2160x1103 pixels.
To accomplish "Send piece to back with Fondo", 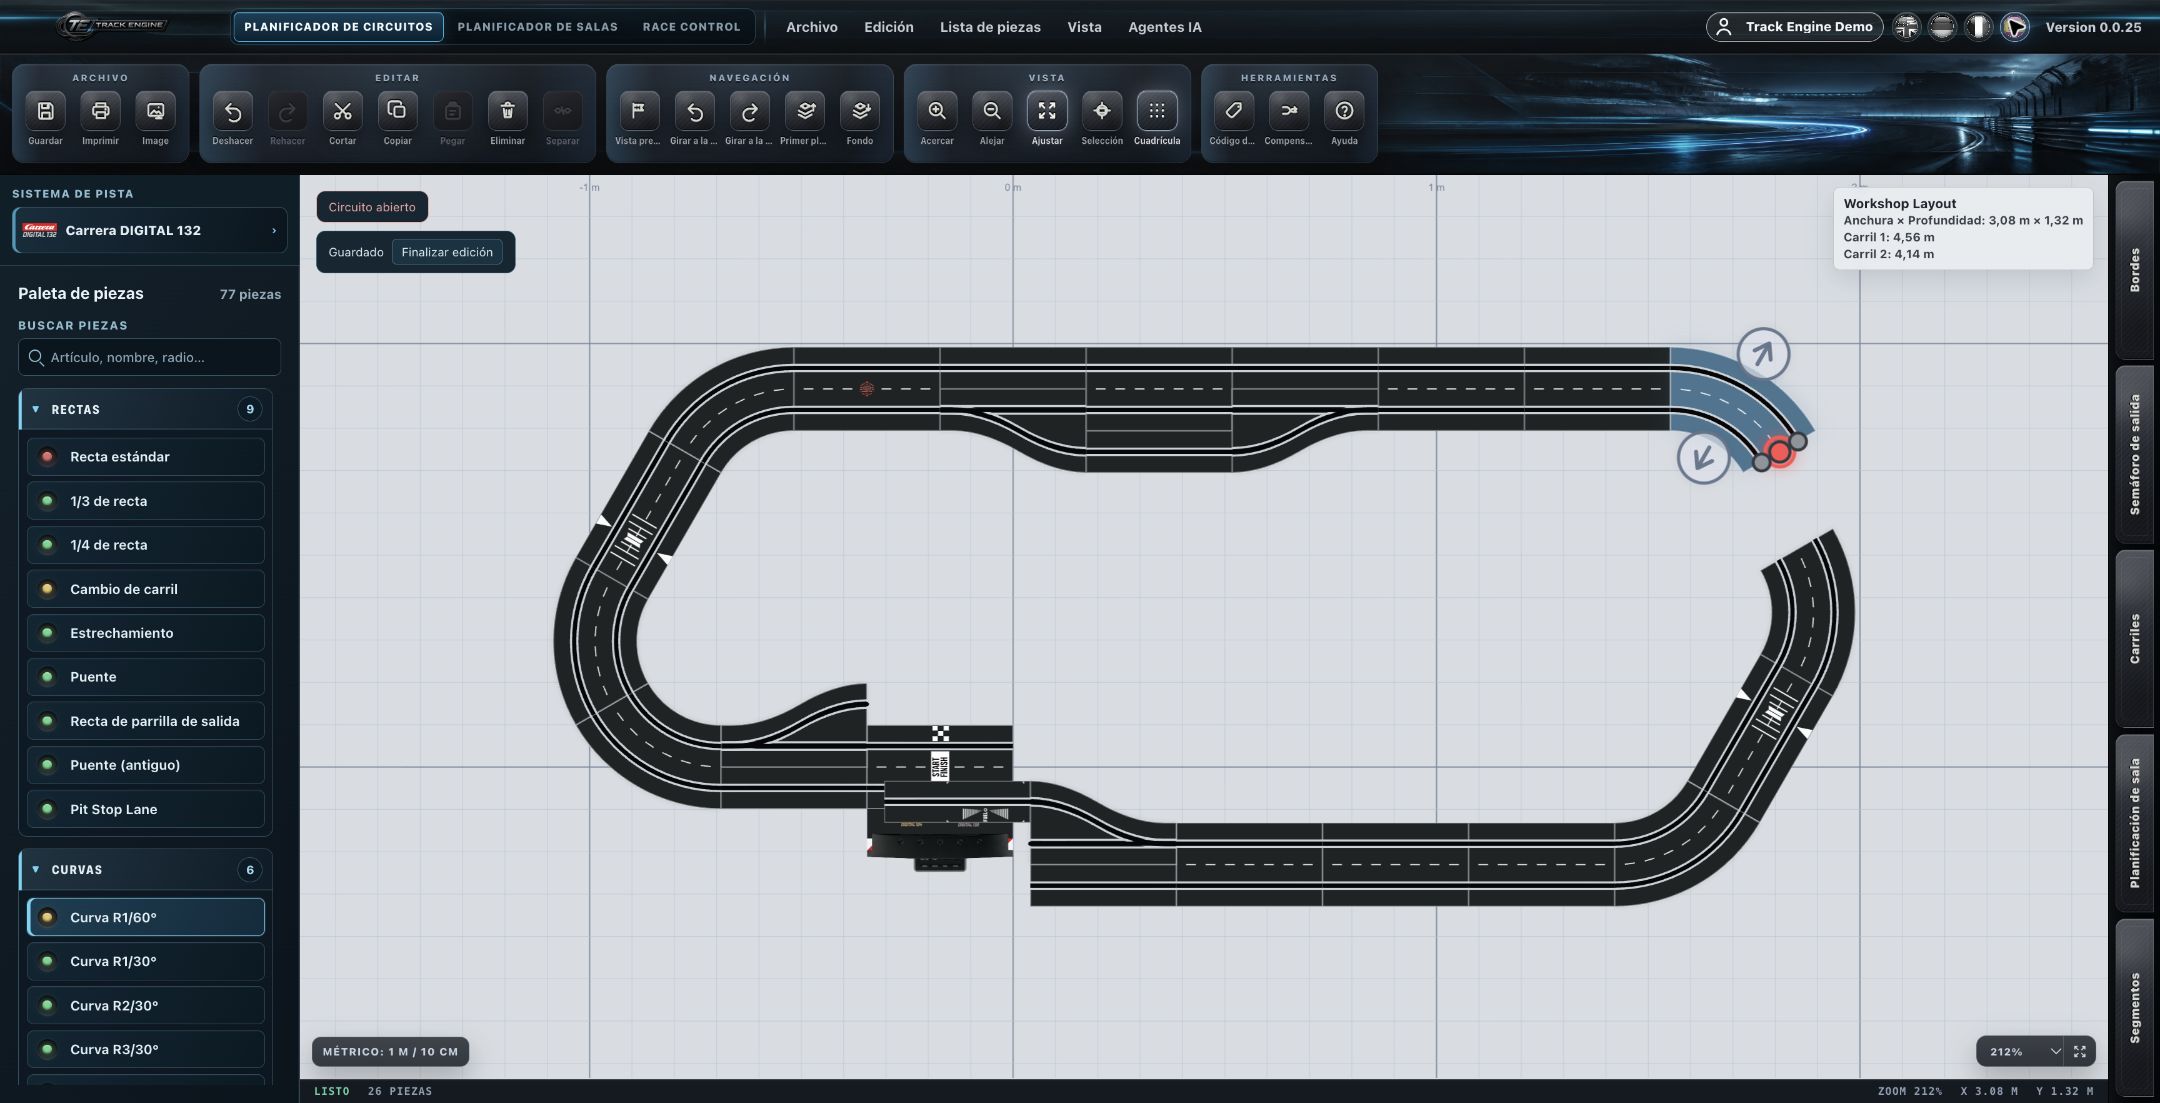I will click(x=860, y=111).
